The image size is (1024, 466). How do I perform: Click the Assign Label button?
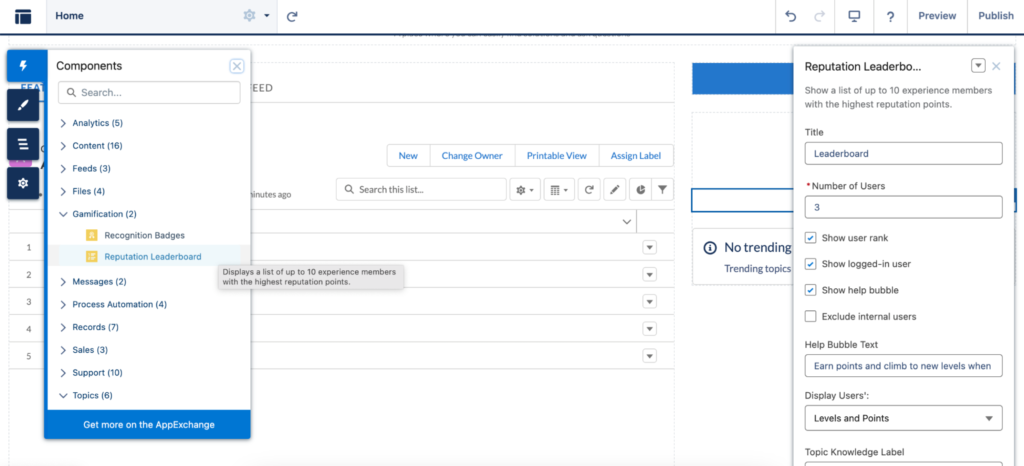pos(636,155)
